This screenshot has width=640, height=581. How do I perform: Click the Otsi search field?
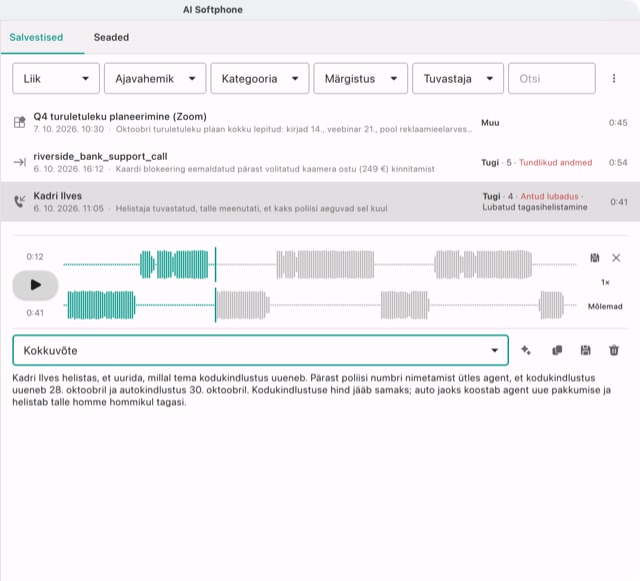[x=552, y=78]
